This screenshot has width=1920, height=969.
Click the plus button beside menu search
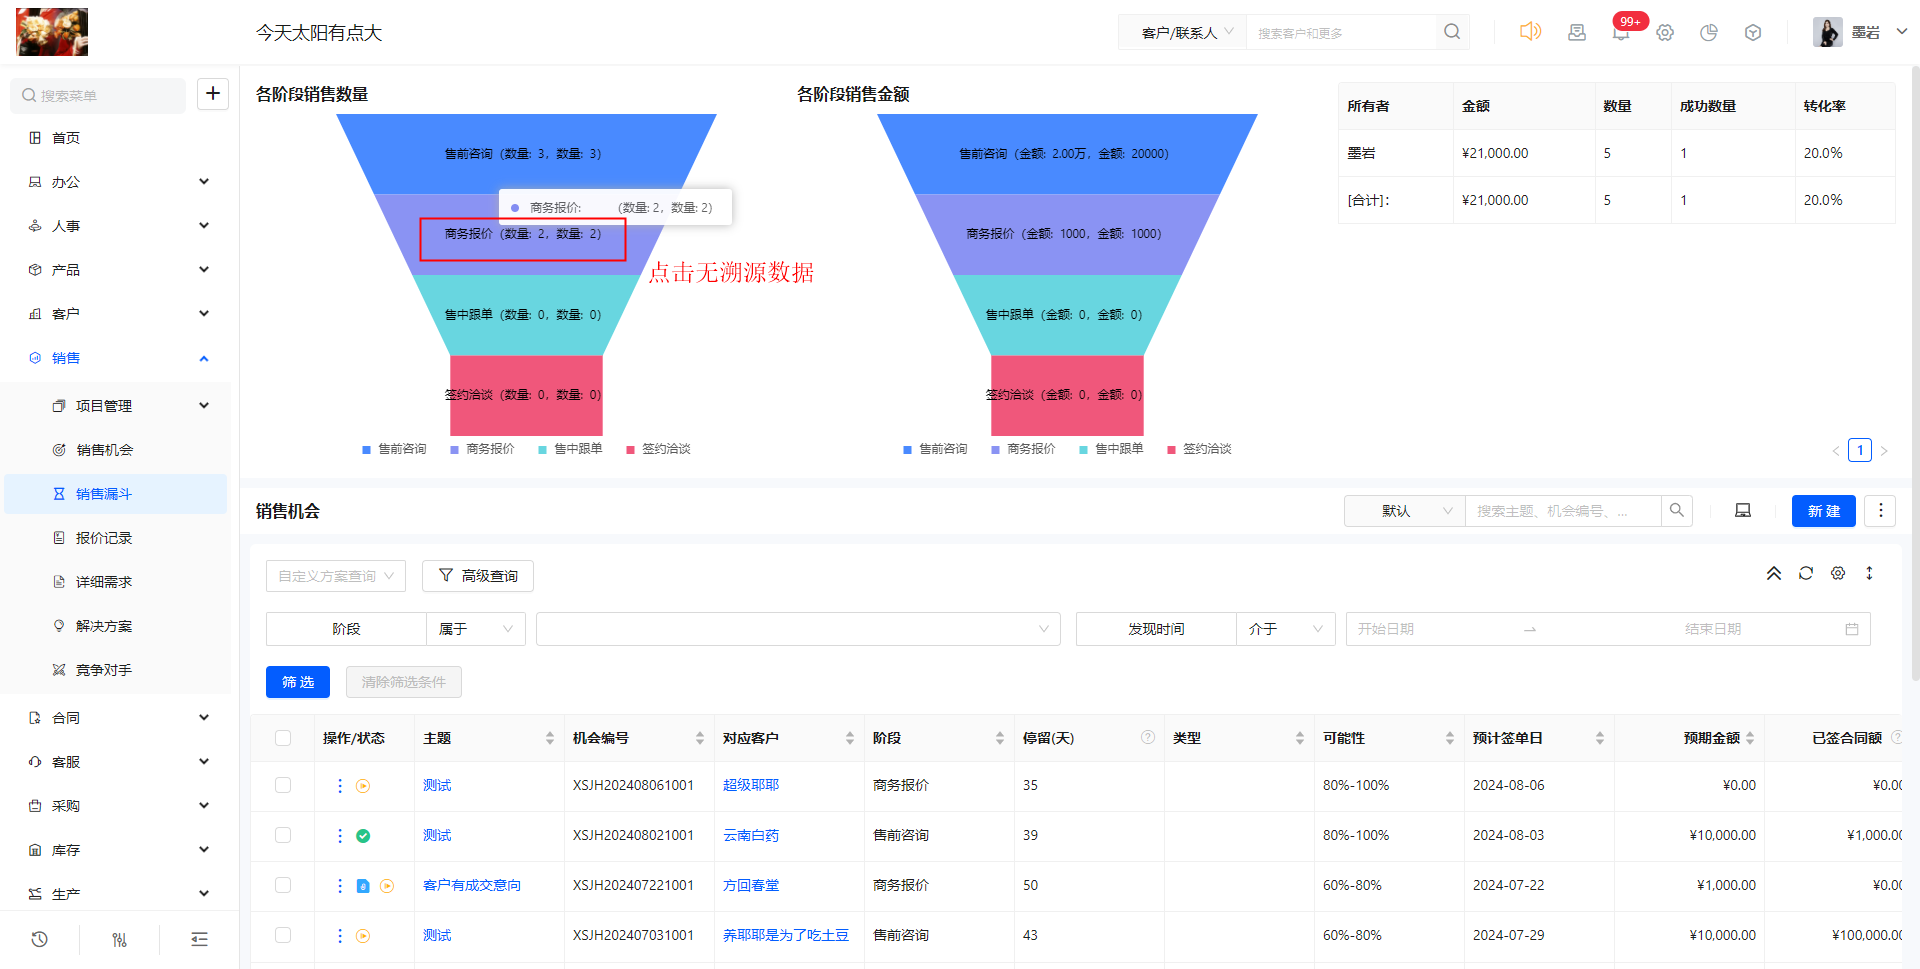(x=213, y=94)
